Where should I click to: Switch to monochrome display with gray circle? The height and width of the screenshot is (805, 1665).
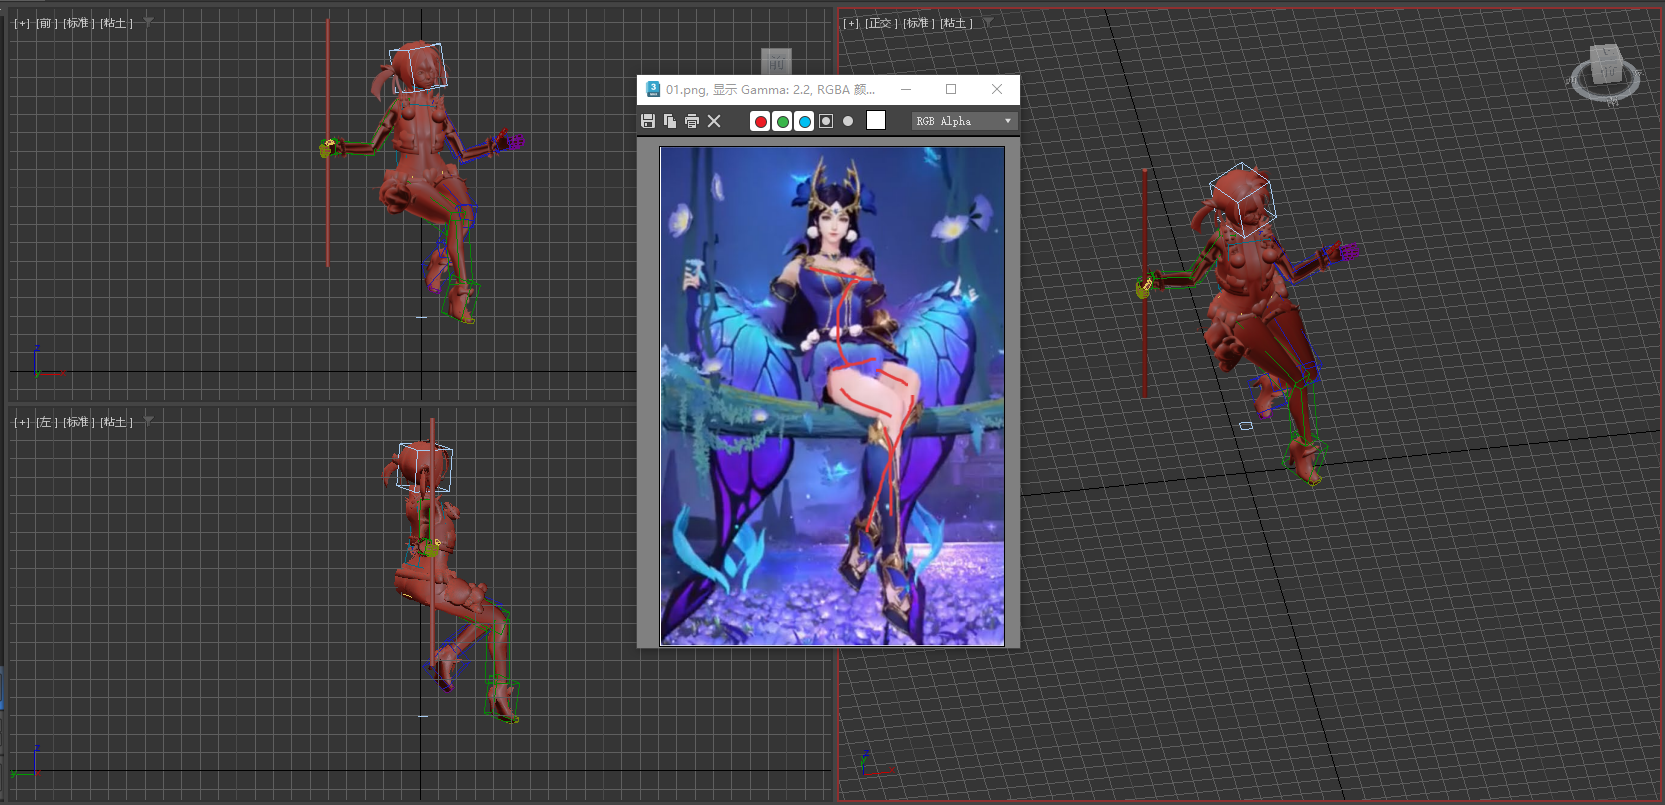[848, 121]
